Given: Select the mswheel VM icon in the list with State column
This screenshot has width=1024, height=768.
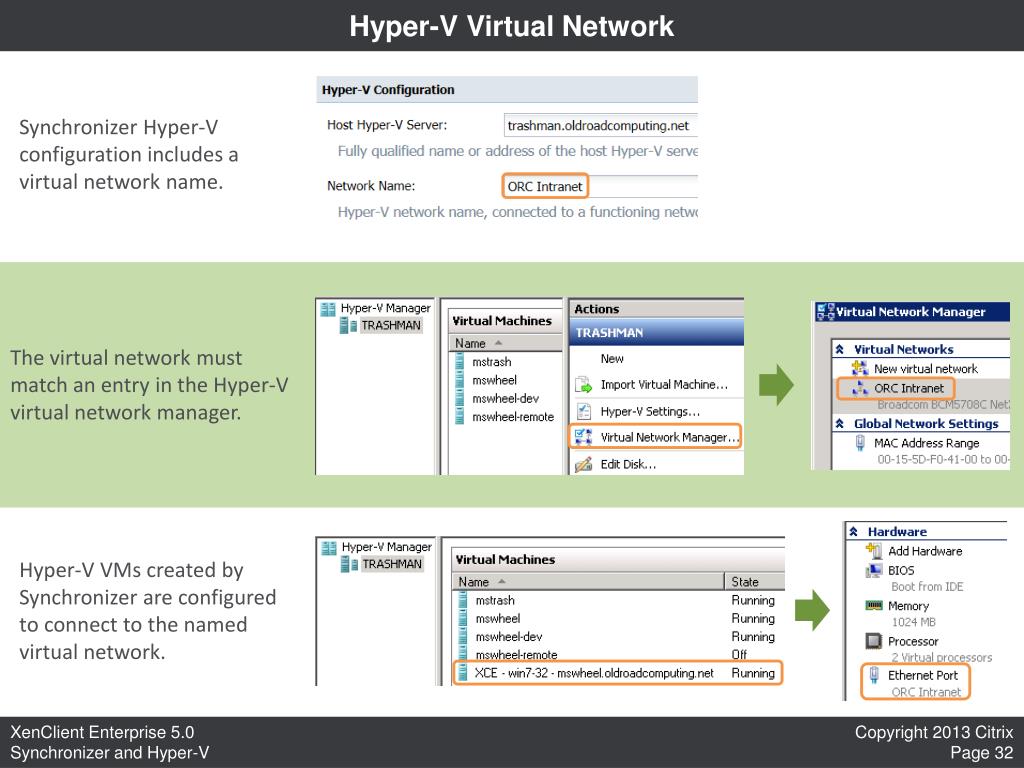Looking at the screenshot, I should coord(463,618).
